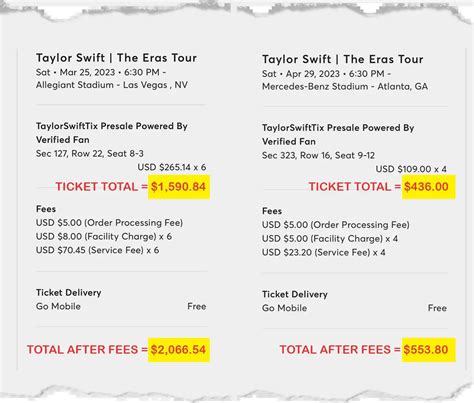Select Sec 323, Row 16 seat info
This screenshot has height=403, width=474.
tap(318, 155)
